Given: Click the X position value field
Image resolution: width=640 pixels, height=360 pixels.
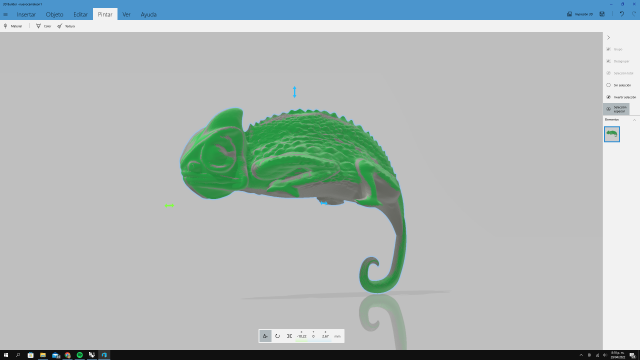Looking at the screenshot, I should tap(302, 336).
